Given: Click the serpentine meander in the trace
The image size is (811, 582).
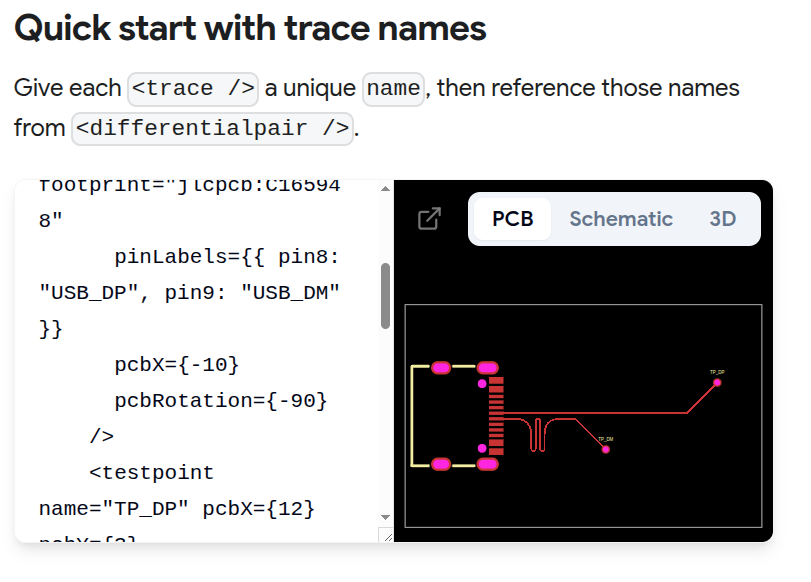Looking at the screenshot, I should coord(538,434).
